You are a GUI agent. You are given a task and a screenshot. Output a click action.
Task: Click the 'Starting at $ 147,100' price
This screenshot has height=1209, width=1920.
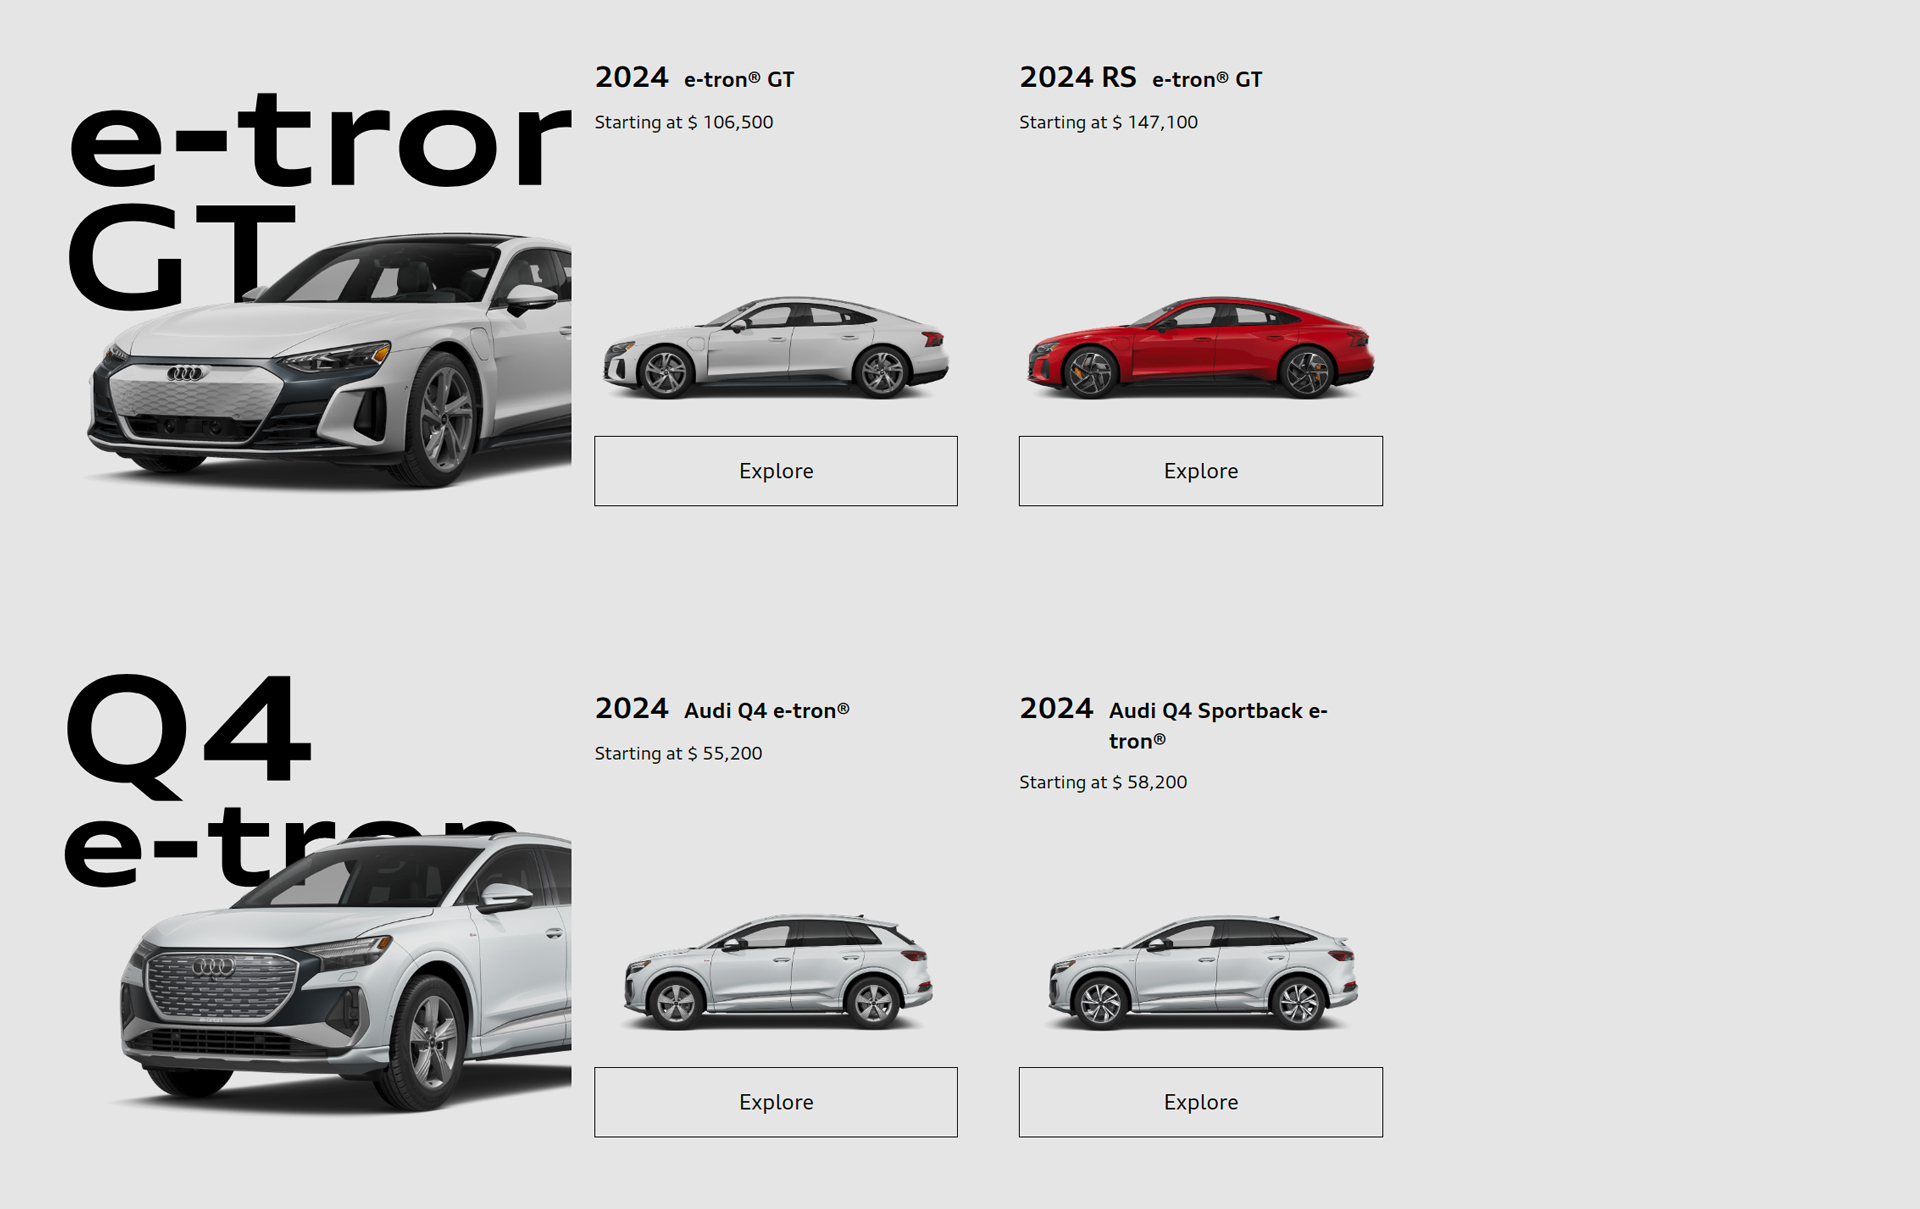pyautogui.click(x=1108, y=122)
